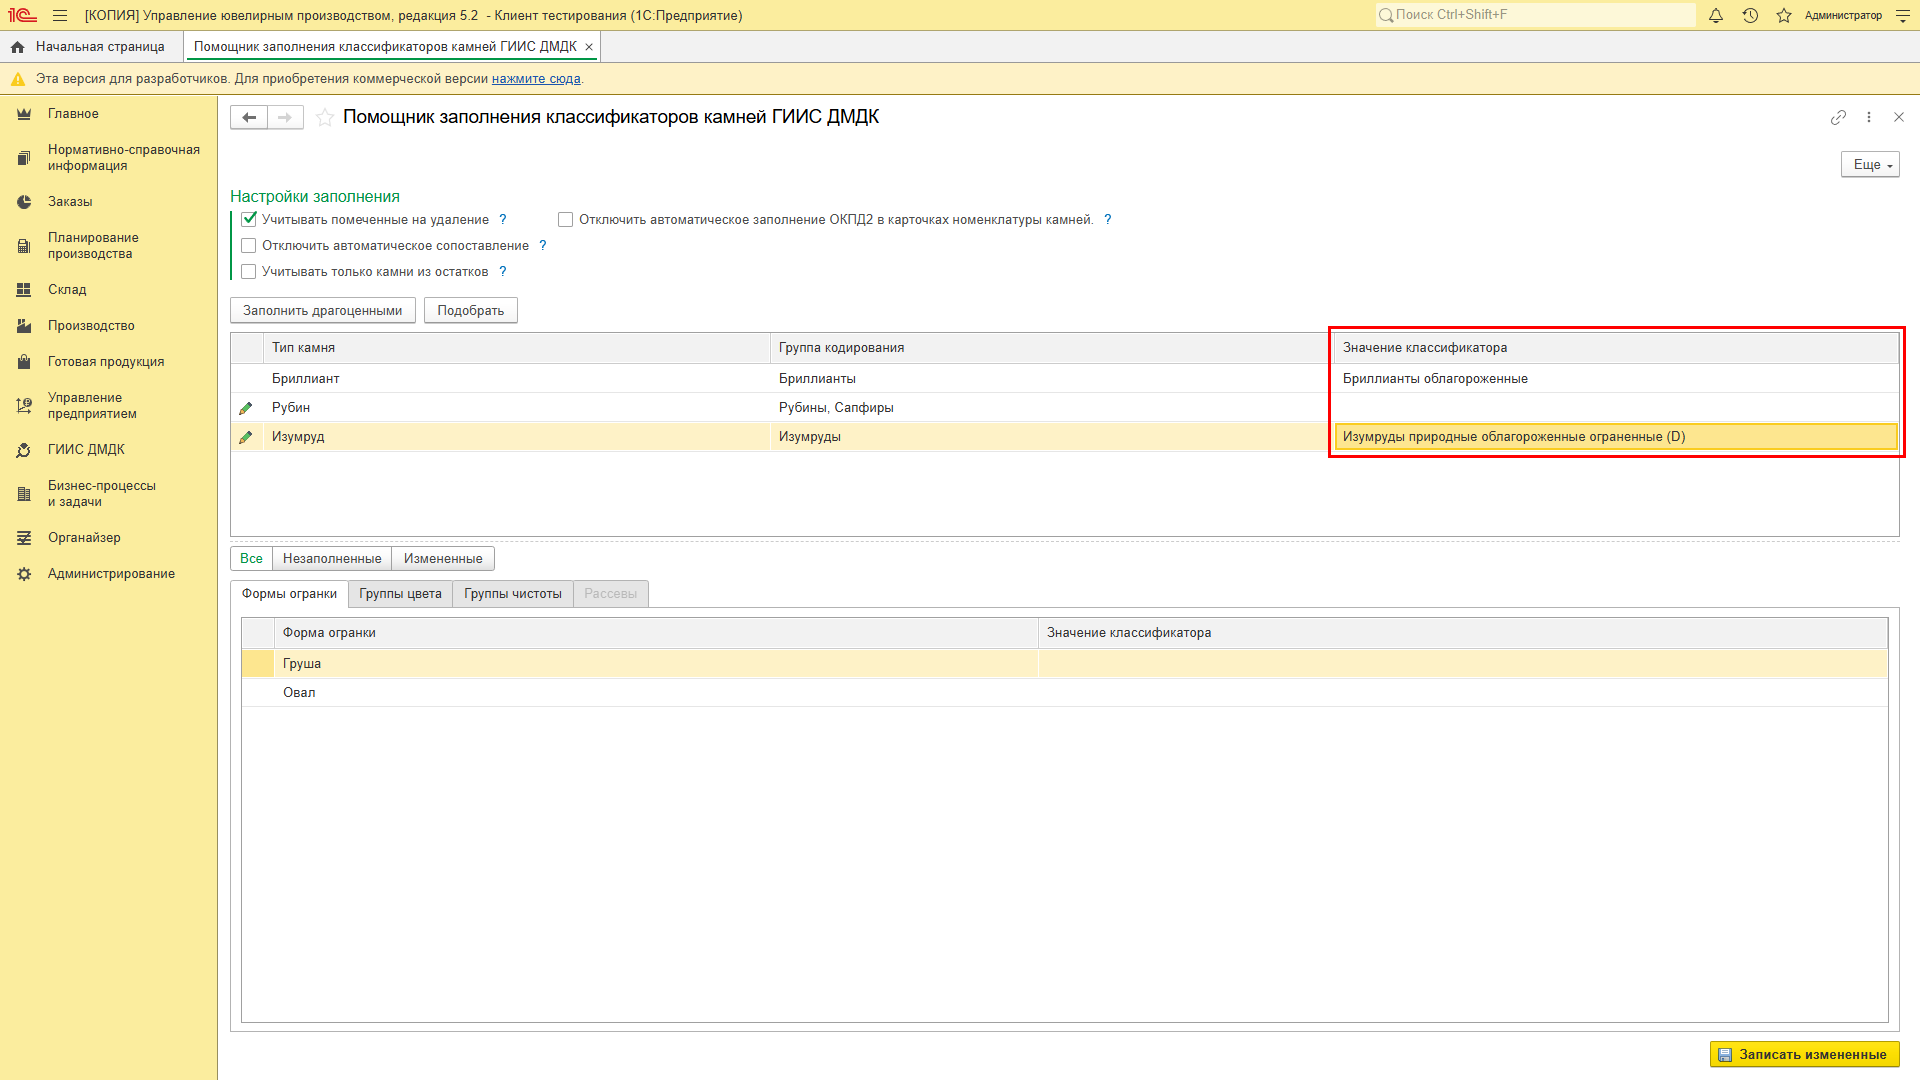Open form options three-dots menu
The width and height of the screenshot is (1920, 1080).
(x=1869, y=117)
